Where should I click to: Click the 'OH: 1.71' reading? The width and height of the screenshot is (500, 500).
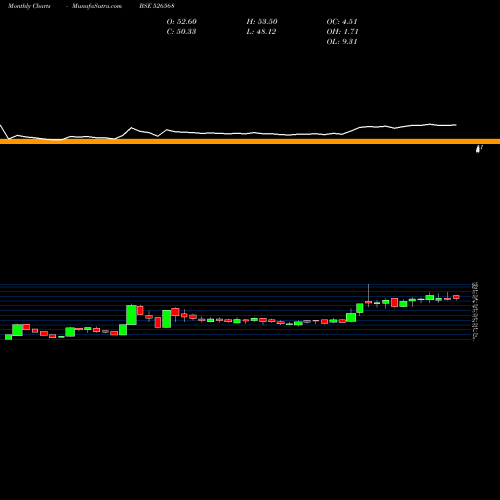click(342, 32)
